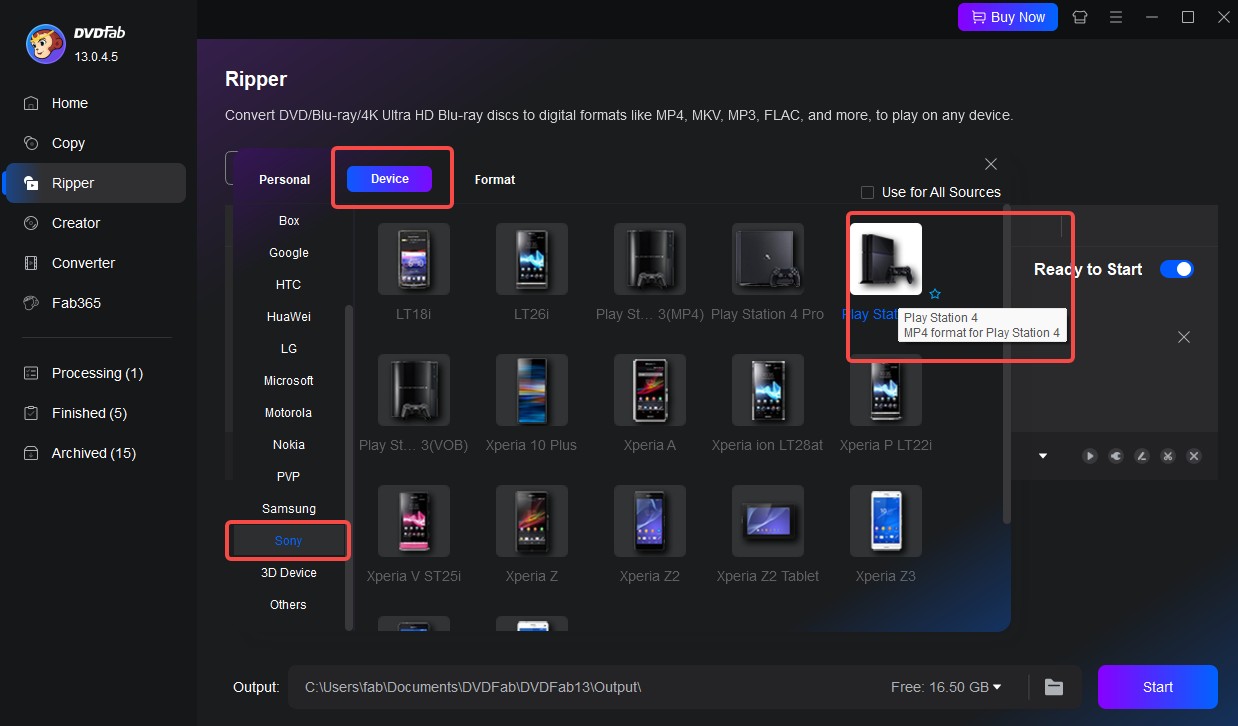Open the Trim scissors icon
Viewport: 1238px width, 726px height.
click(x=1168, y=456)
